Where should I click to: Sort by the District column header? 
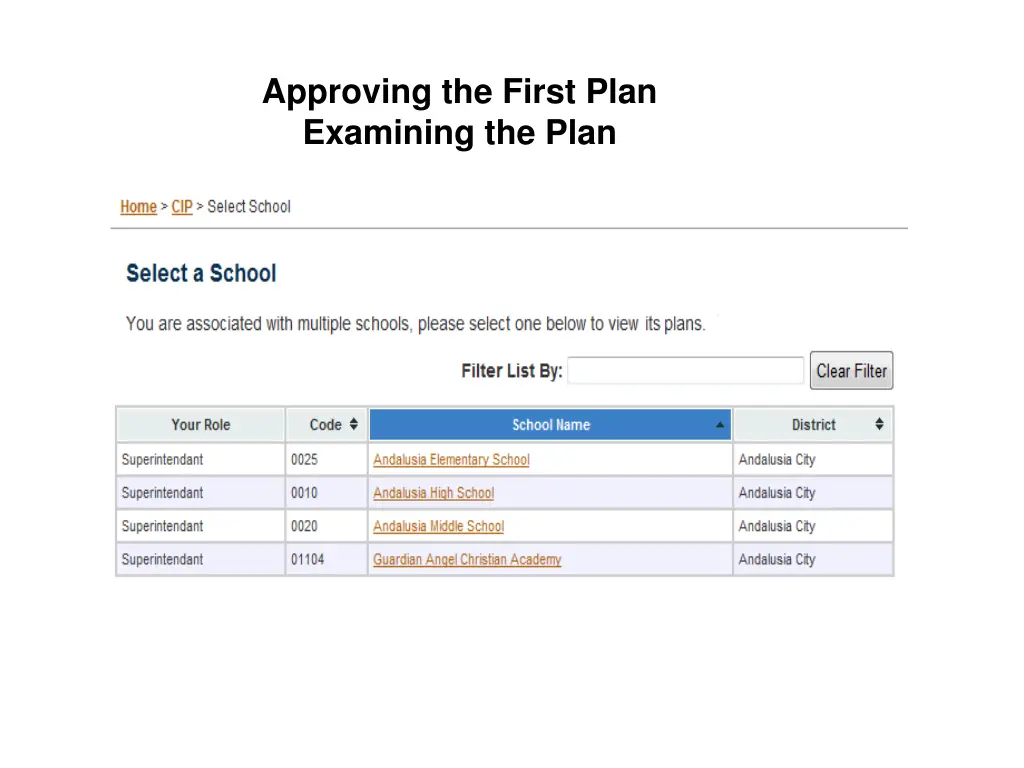(x=813, y=424)
